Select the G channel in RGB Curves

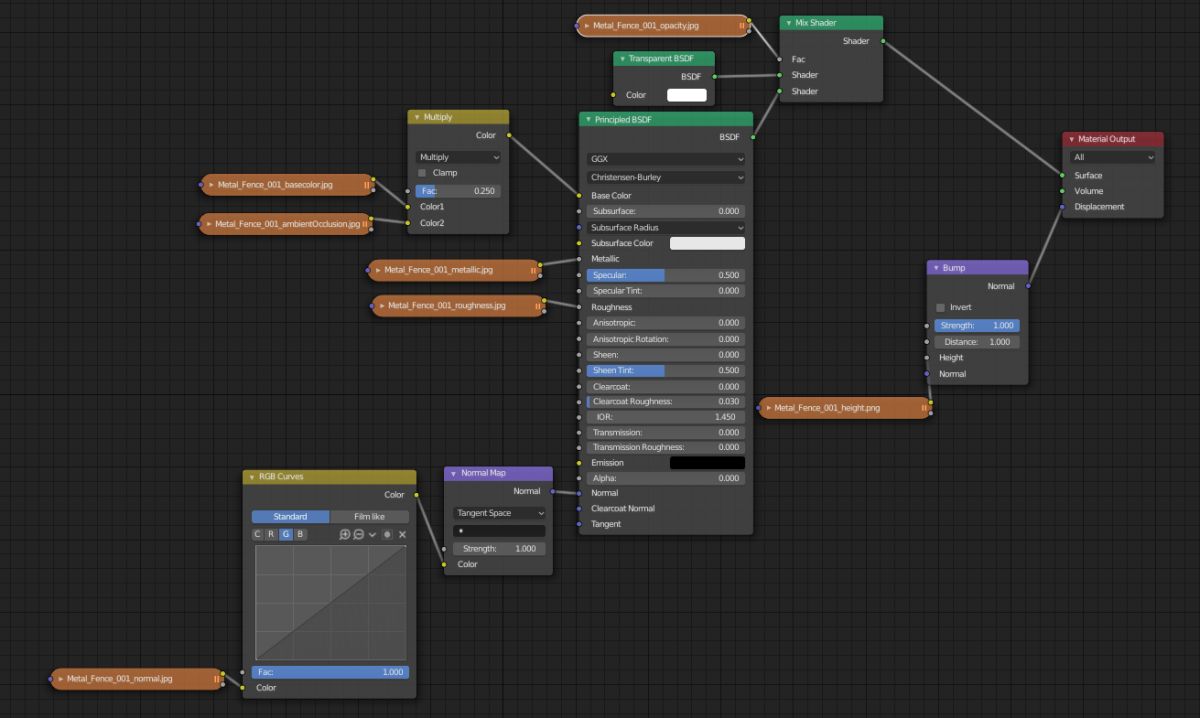[x=285, y=534]
